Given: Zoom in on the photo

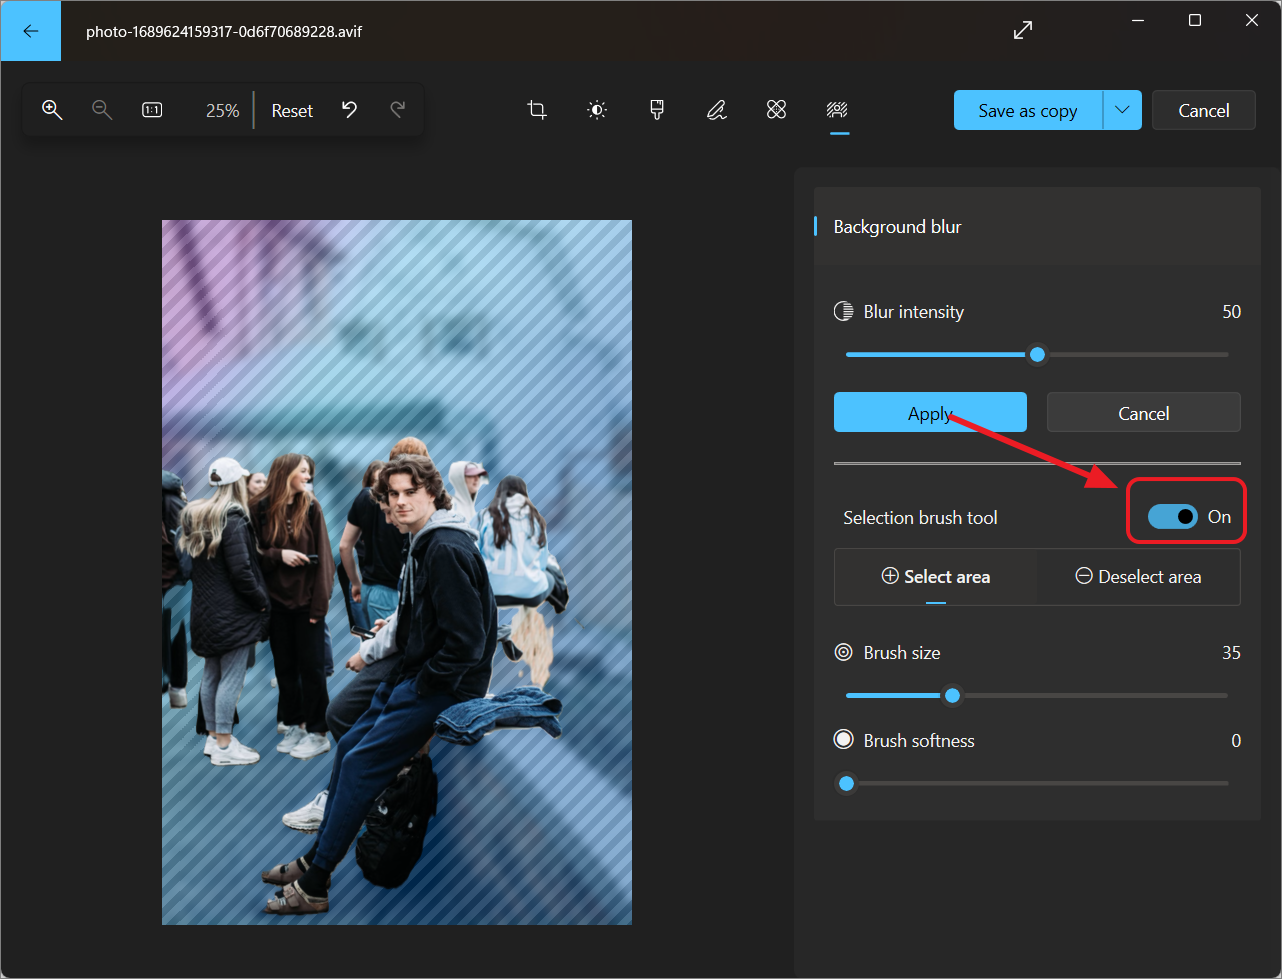Looking at the screenshot, I should (52, 110).
